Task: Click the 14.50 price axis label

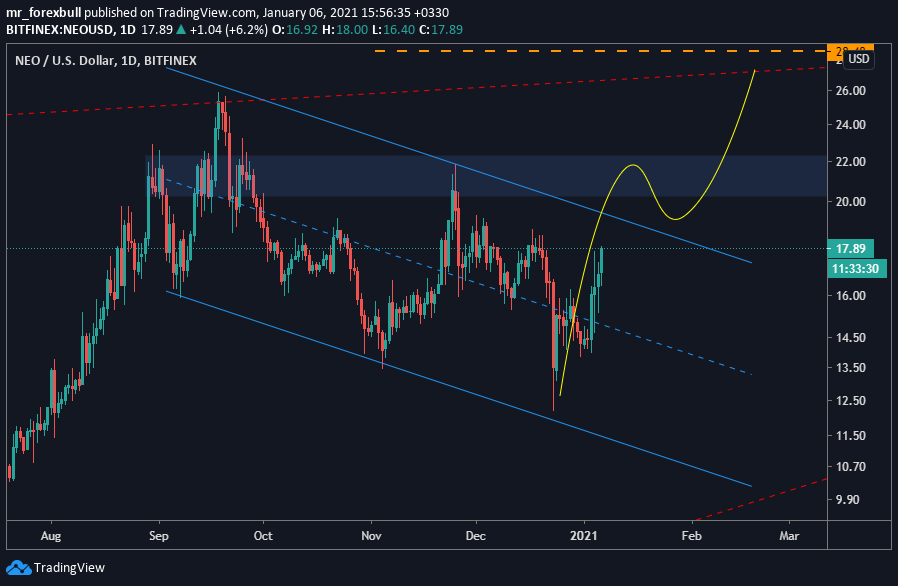Action: point(850,337)
